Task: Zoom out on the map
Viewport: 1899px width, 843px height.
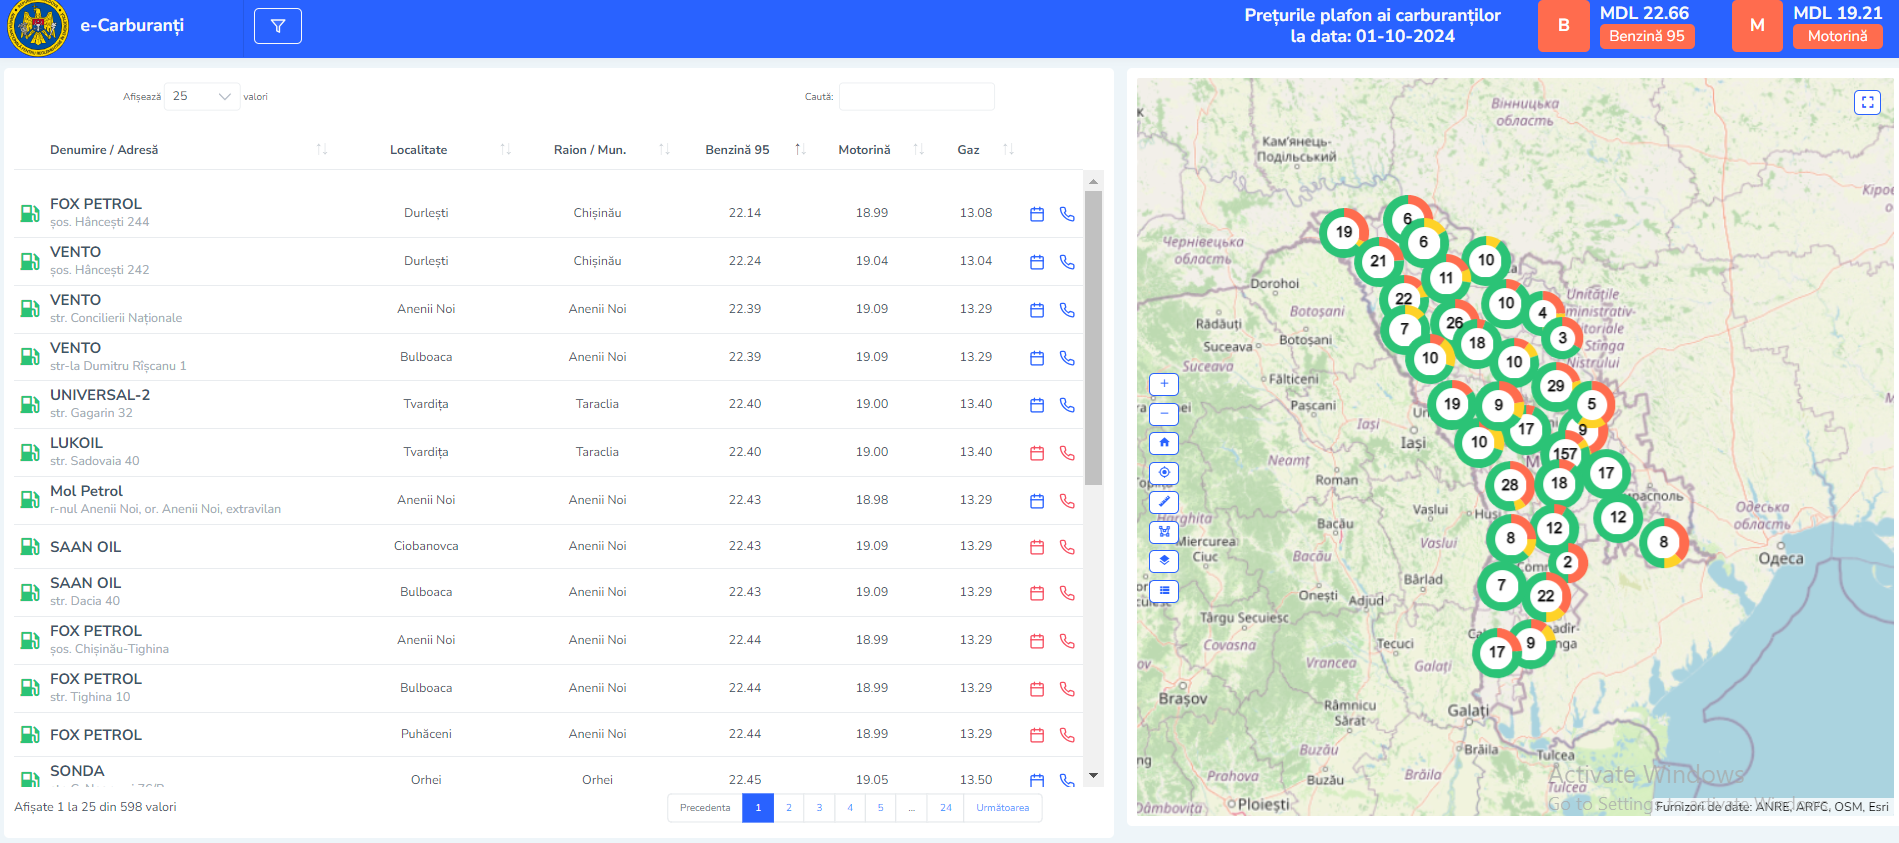Action: tap(1164, 413)
